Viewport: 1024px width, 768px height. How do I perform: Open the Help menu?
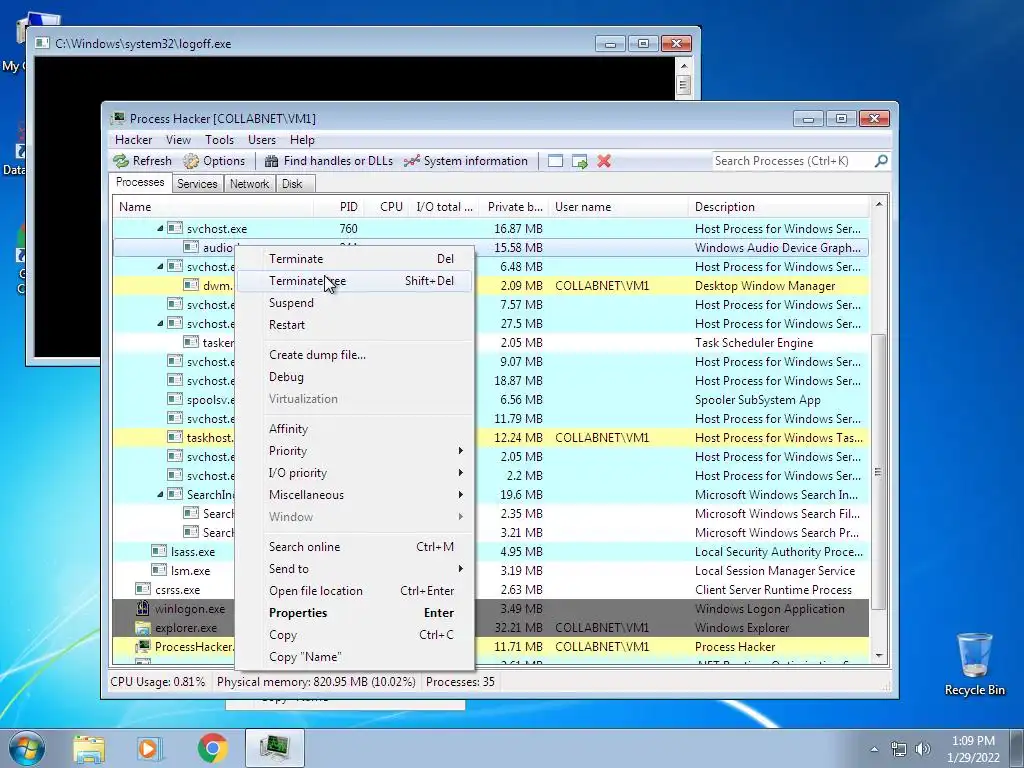point(302,140)
